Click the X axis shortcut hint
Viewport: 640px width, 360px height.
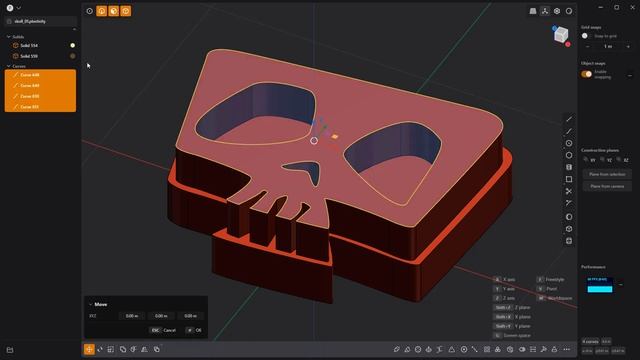coord(504,280)
